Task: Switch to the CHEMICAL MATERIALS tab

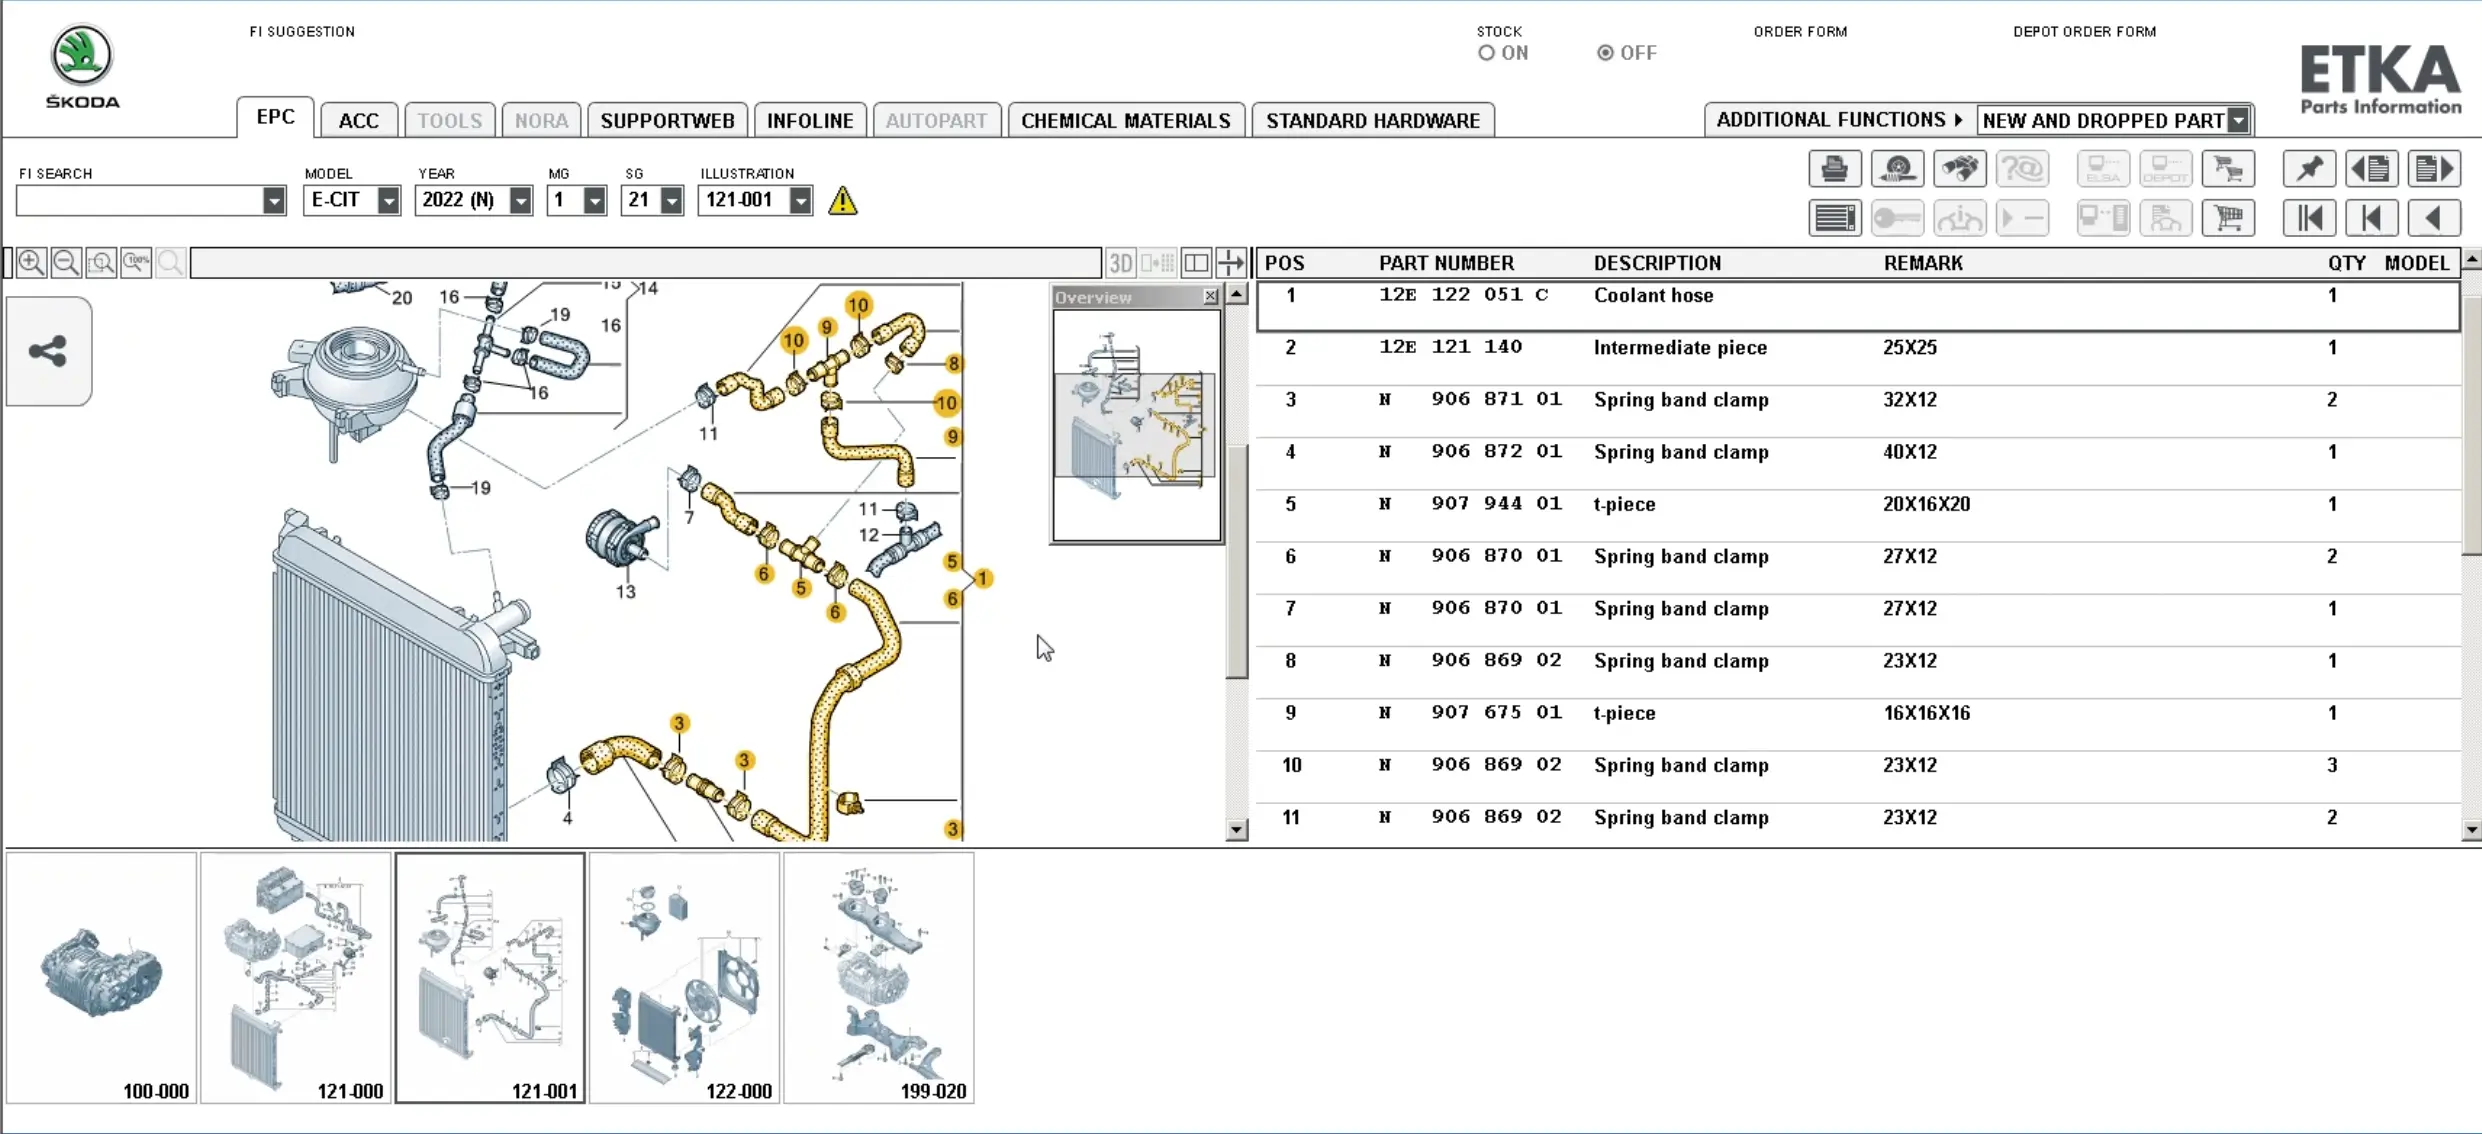Action: click(1125, 119)
